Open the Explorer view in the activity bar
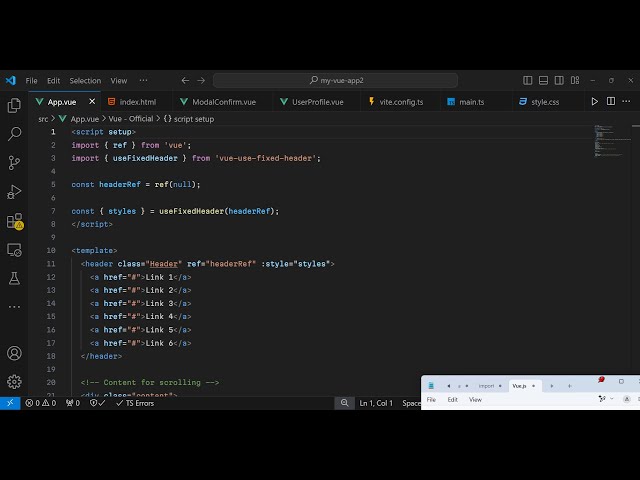Image resolution: width=640 pixels, height=480 pixels. [x=14, y=105]
